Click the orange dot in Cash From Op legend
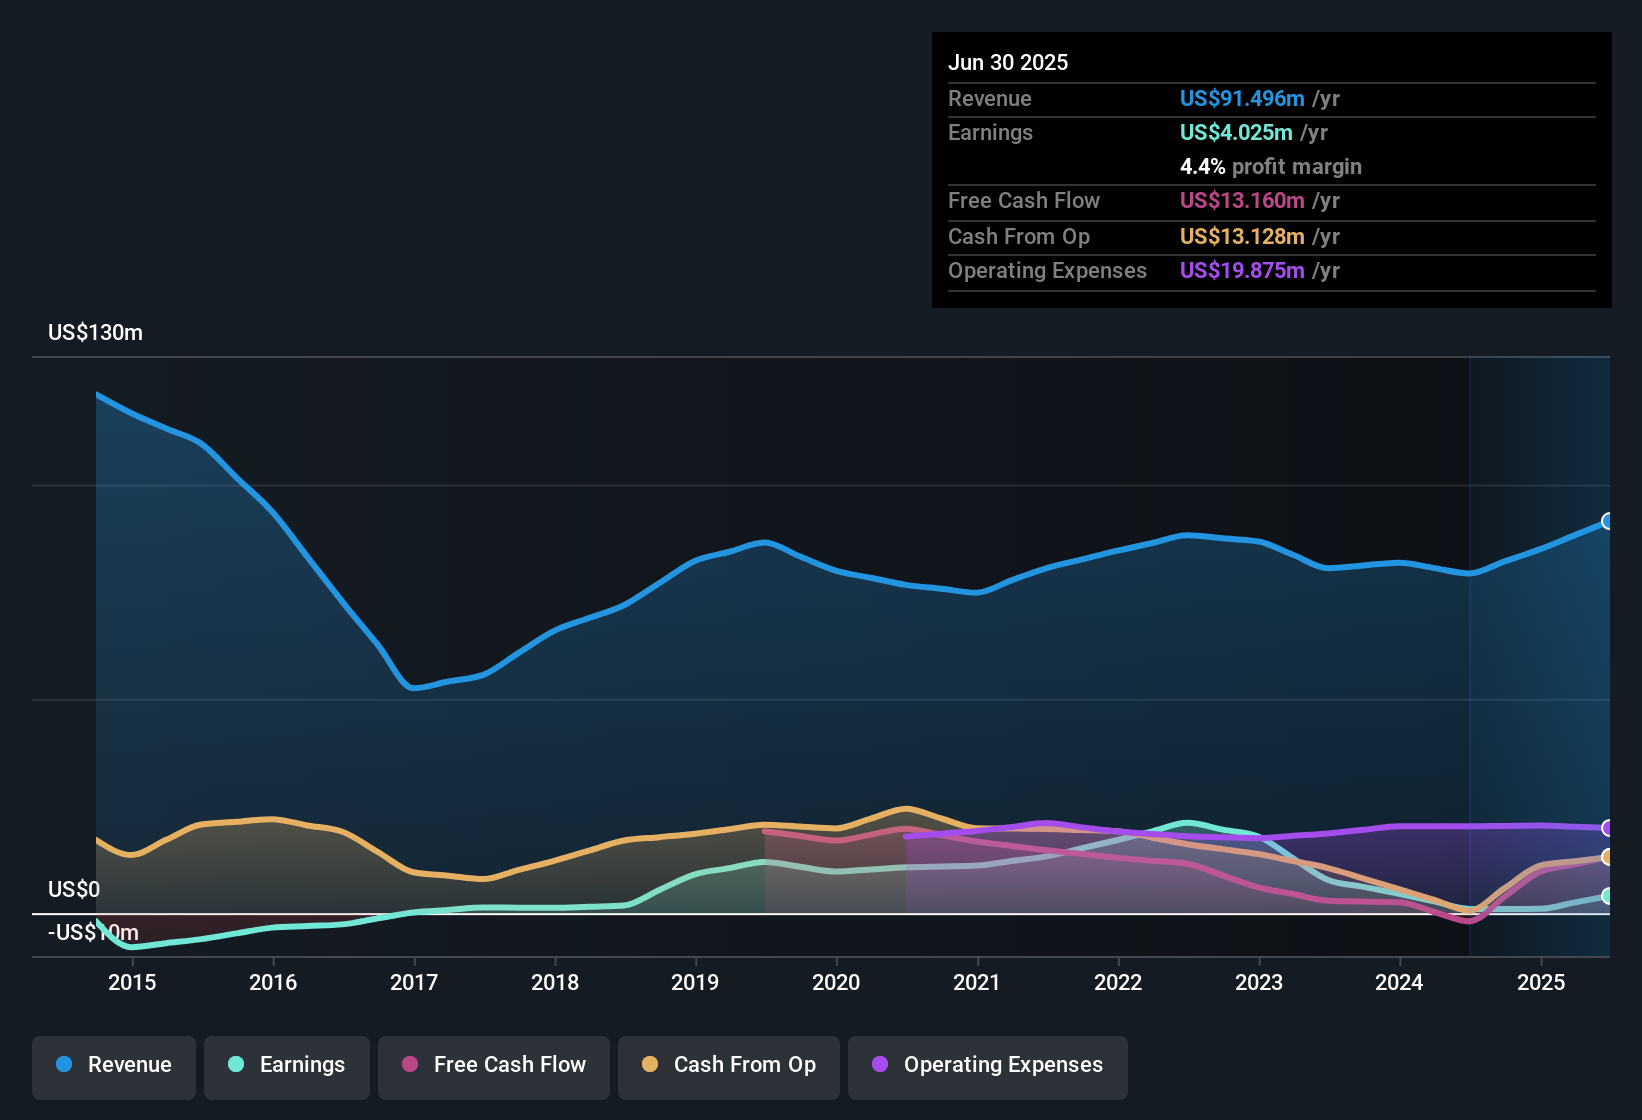Screen dimensions: 1642x1120 pos(650,1064)
